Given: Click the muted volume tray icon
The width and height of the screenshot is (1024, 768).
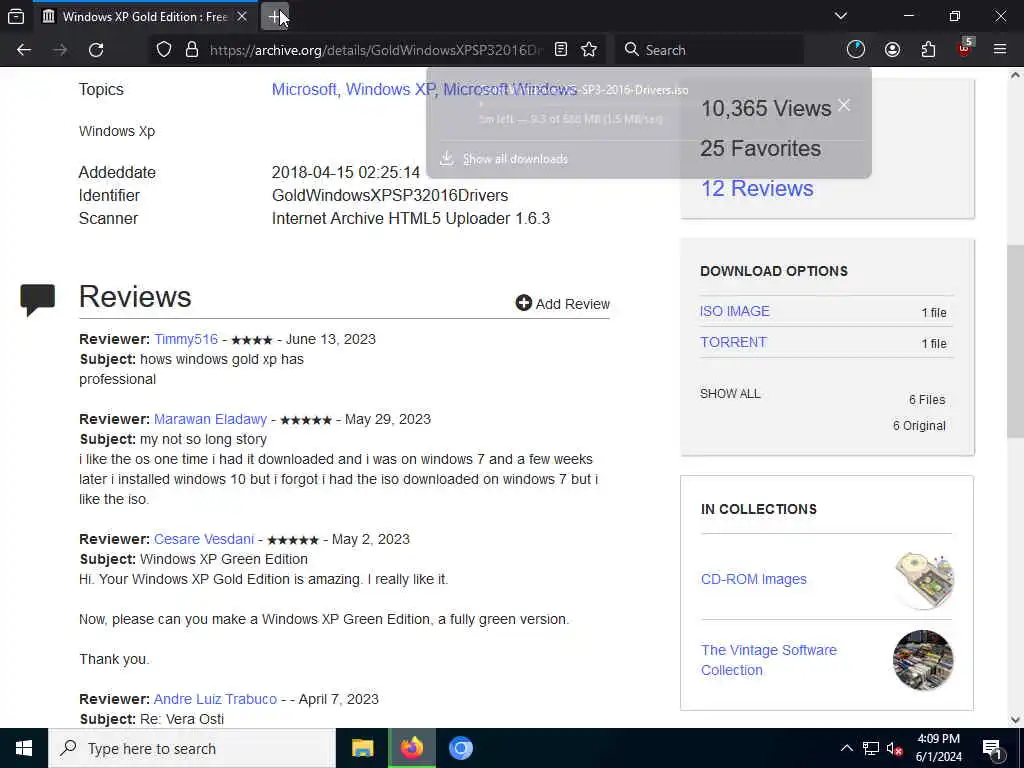Looking at the screenshot, I should [x=895, y=748].
